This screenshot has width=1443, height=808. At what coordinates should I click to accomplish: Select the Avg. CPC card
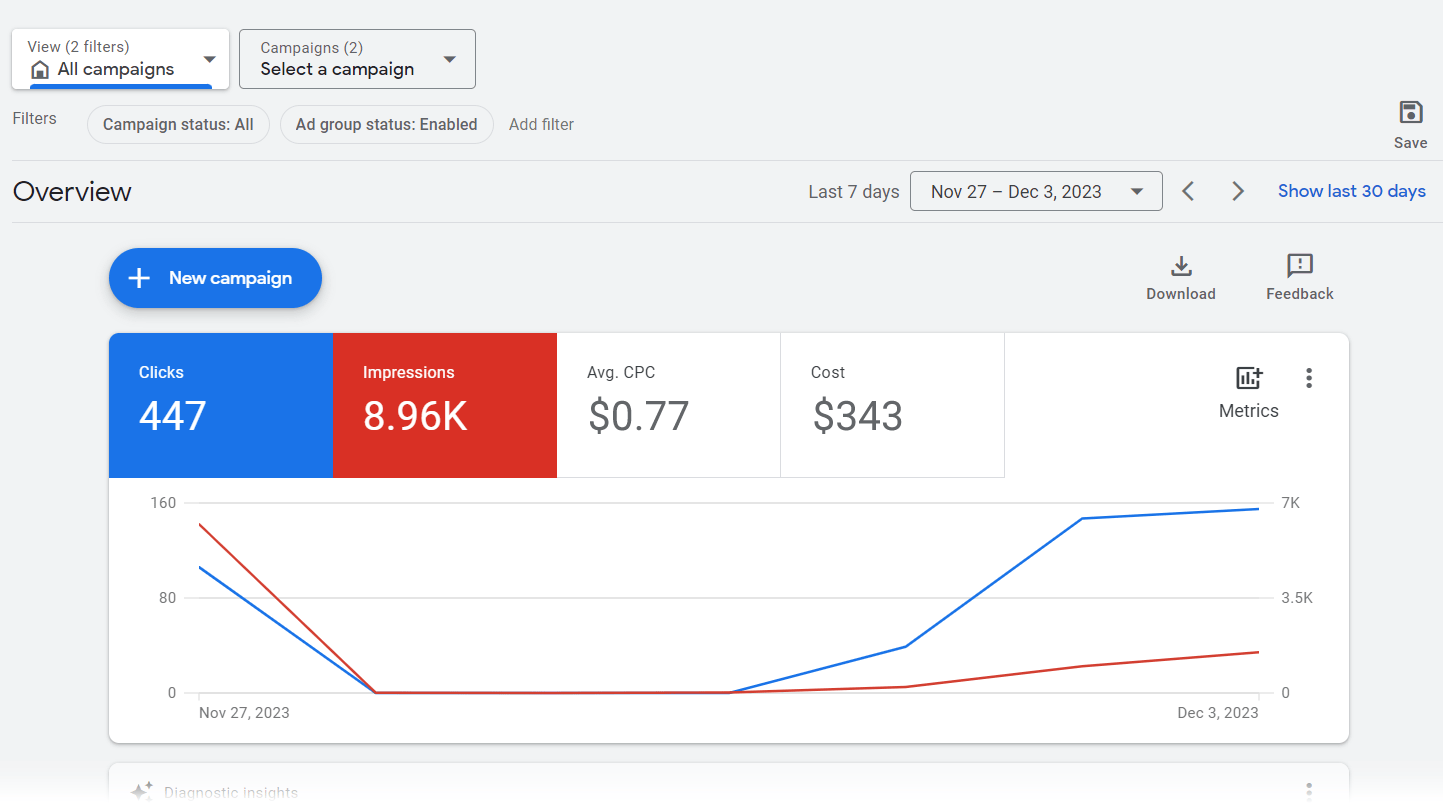(x=668, y=404)
